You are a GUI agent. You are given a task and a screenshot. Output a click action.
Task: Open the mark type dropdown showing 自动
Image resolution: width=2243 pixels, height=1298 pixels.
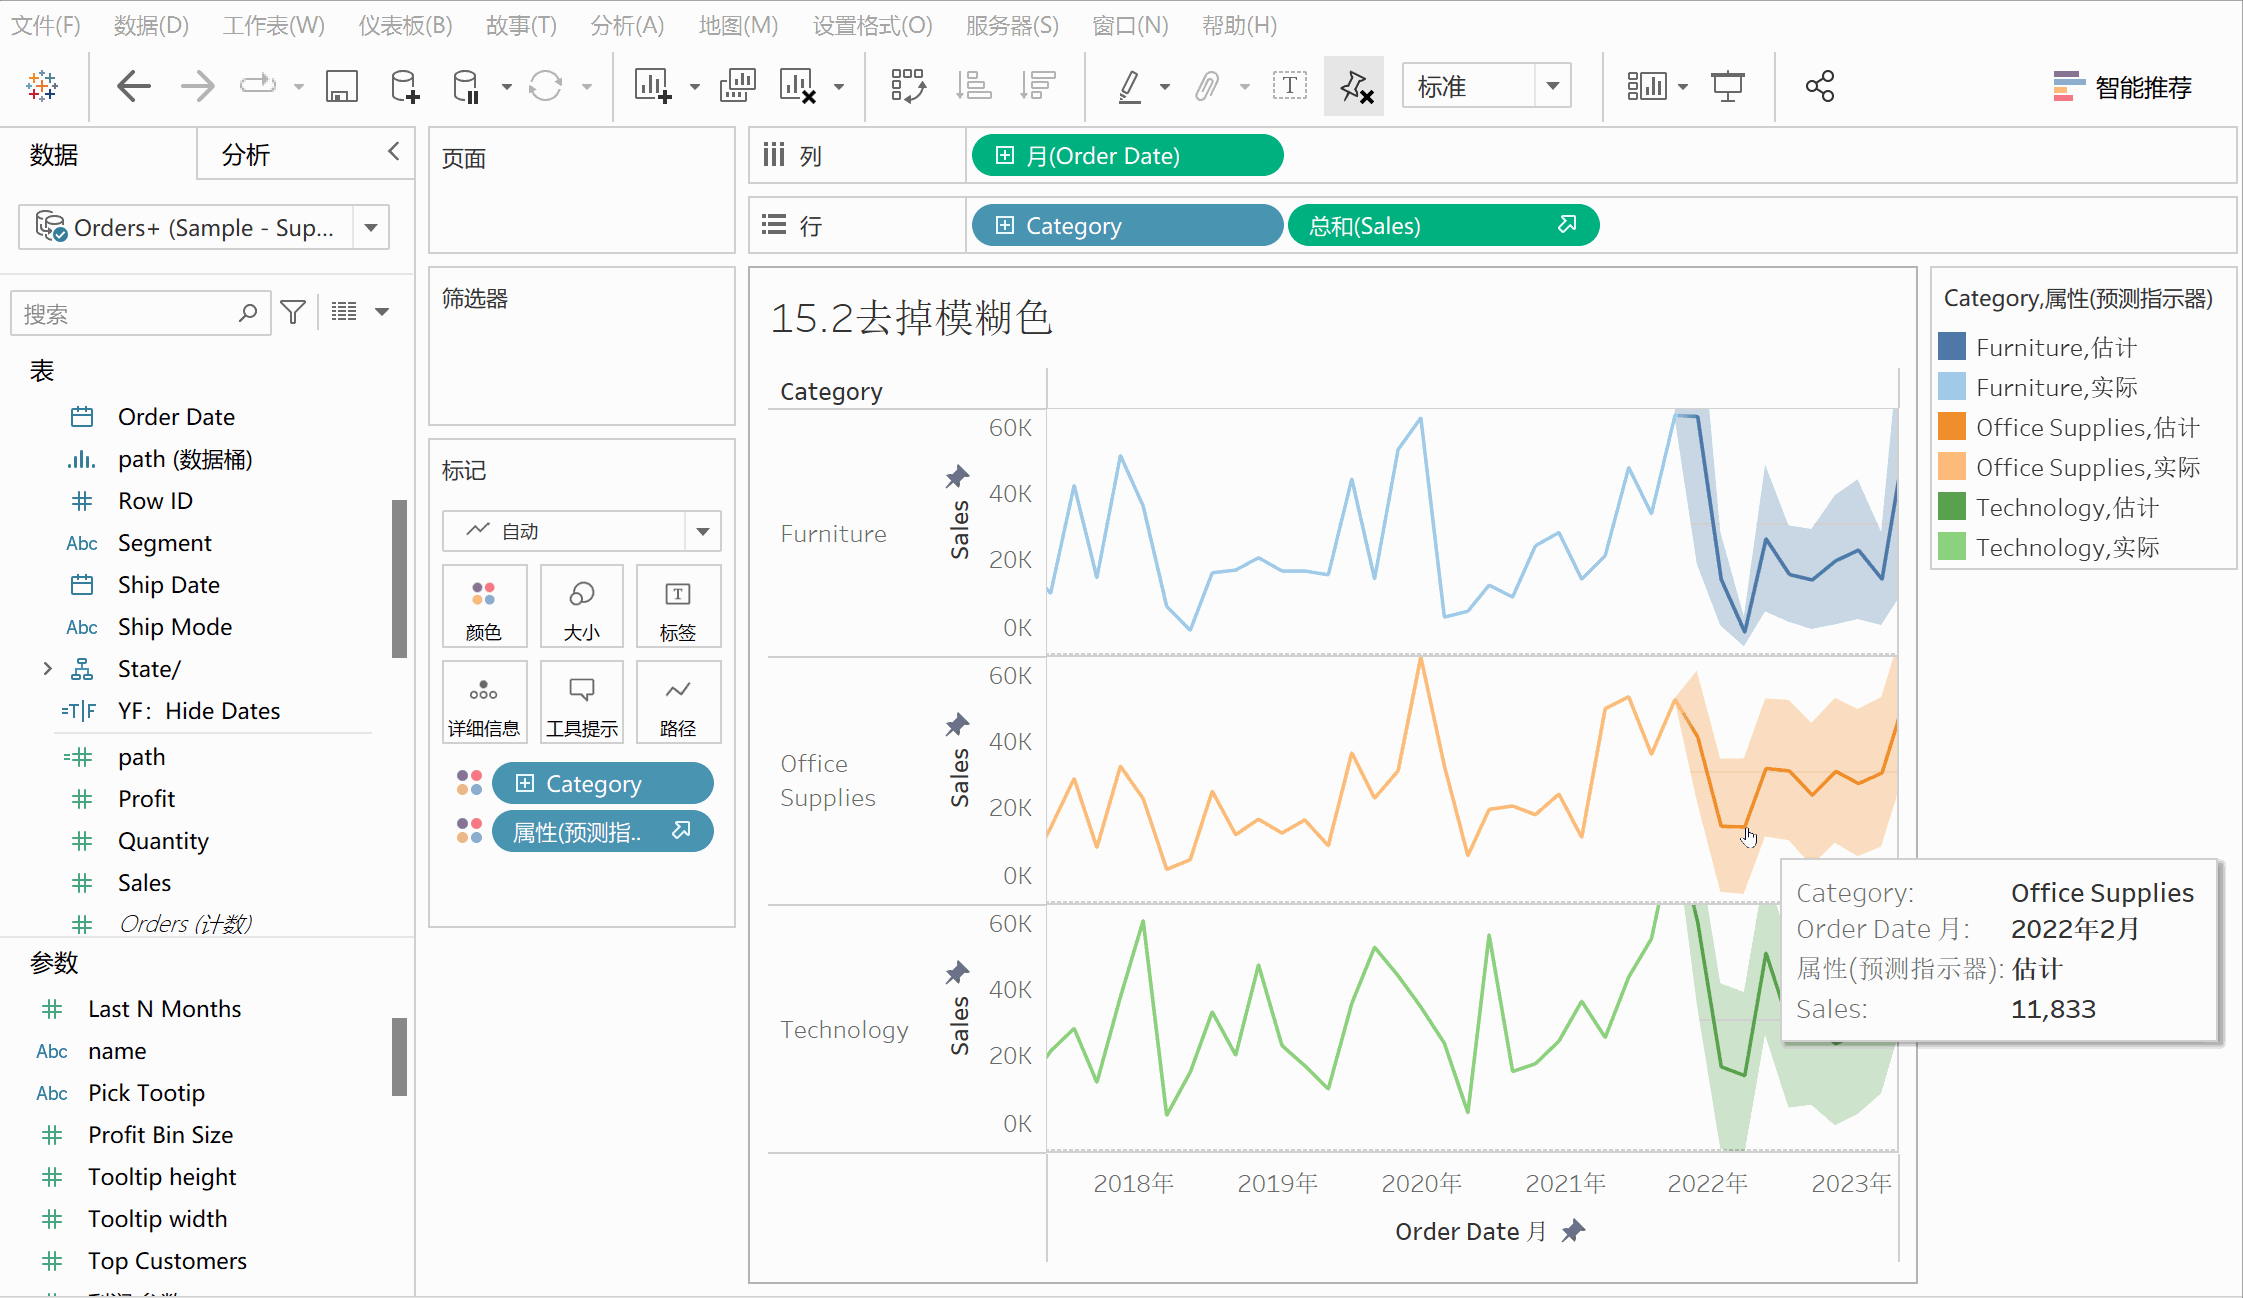pos(581,531)
